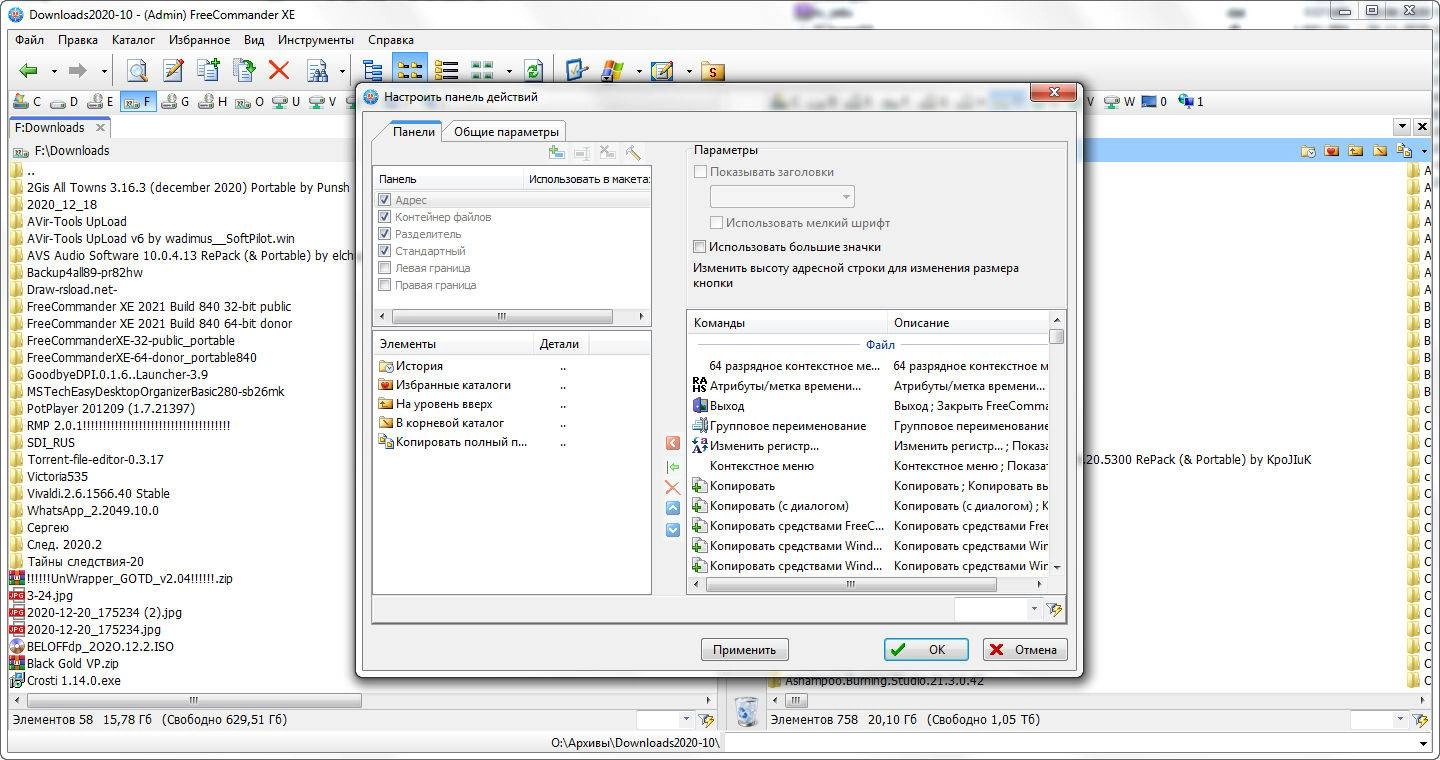Click the Отмена button
Screen dimensions: 1440x760
pos(1026,649)
